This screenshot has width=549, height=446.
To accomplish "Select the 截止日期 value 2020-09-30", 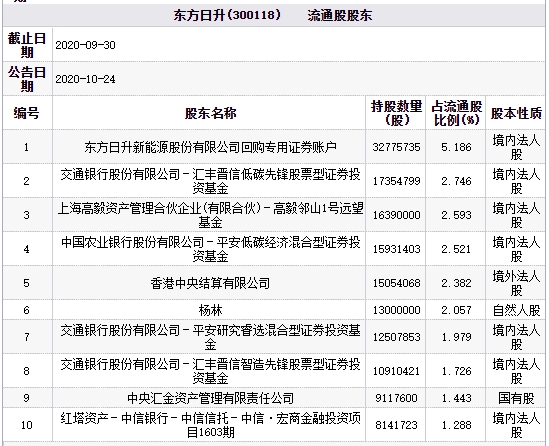I will (x=85, y=45).
